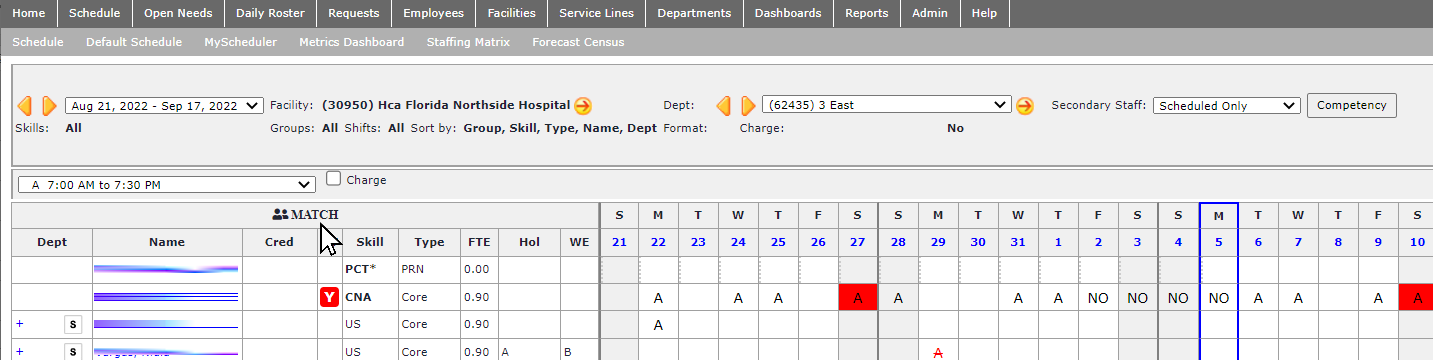
Task: Expand the second US Core row plus
Action: 20,351
